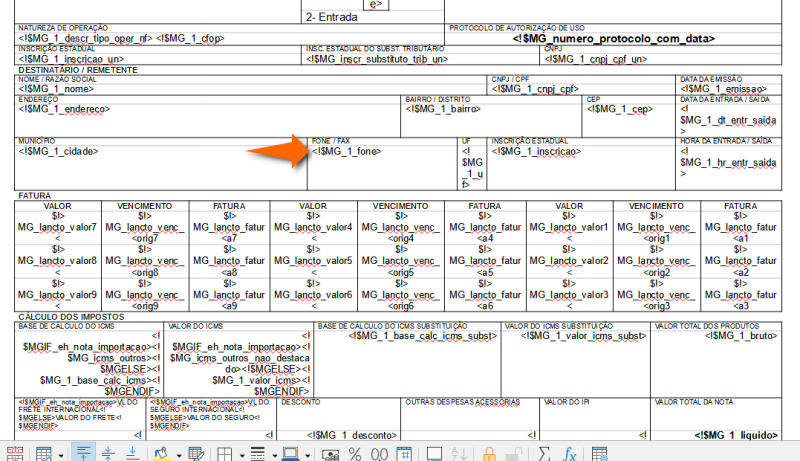Click the MG_lancto_valor7 cell
800x461 pixels.
click(x=57, y=227)
